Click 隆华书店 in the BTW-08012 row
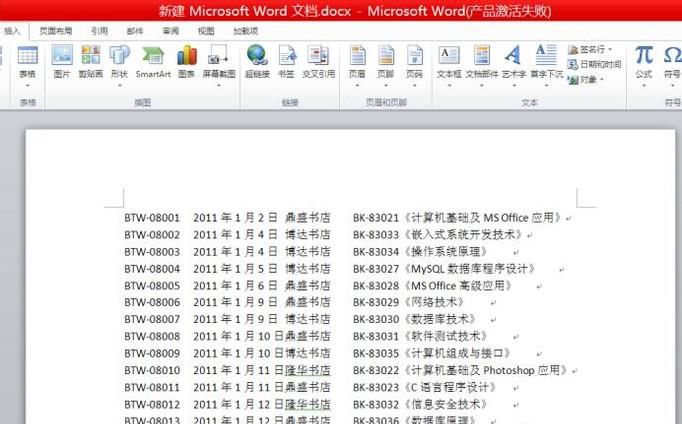This screenshot has width=682, height=424. (x=308, y=404)
